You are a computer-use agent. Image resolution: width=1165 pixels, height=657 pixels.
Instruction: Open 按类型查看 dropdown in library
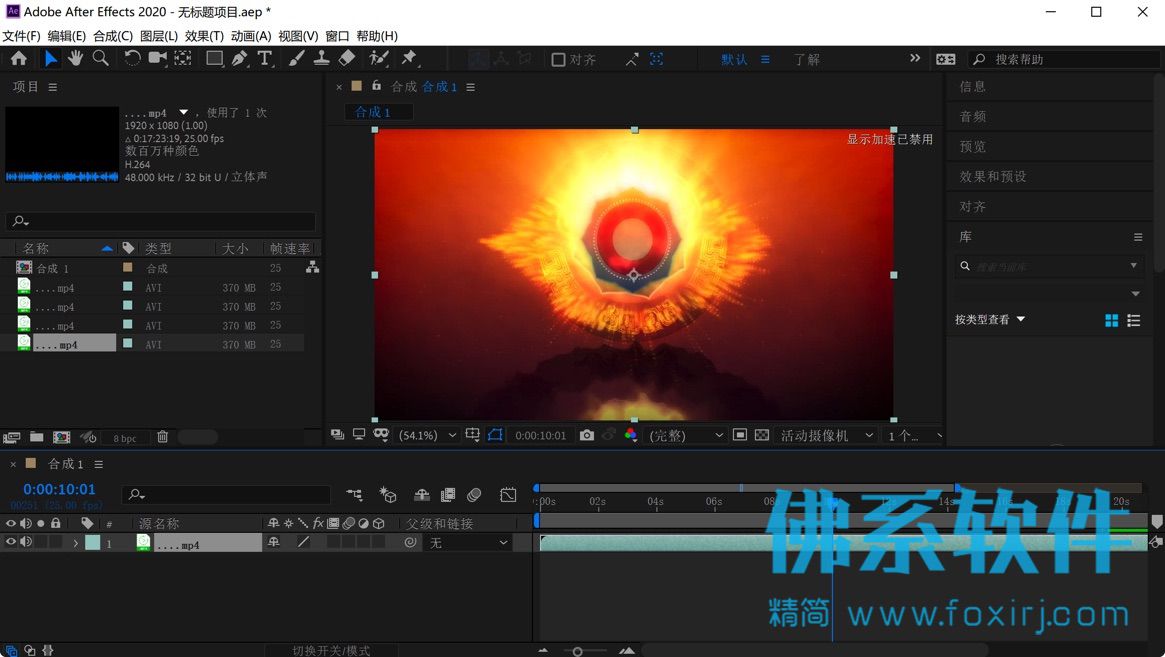tap(990, 320)
